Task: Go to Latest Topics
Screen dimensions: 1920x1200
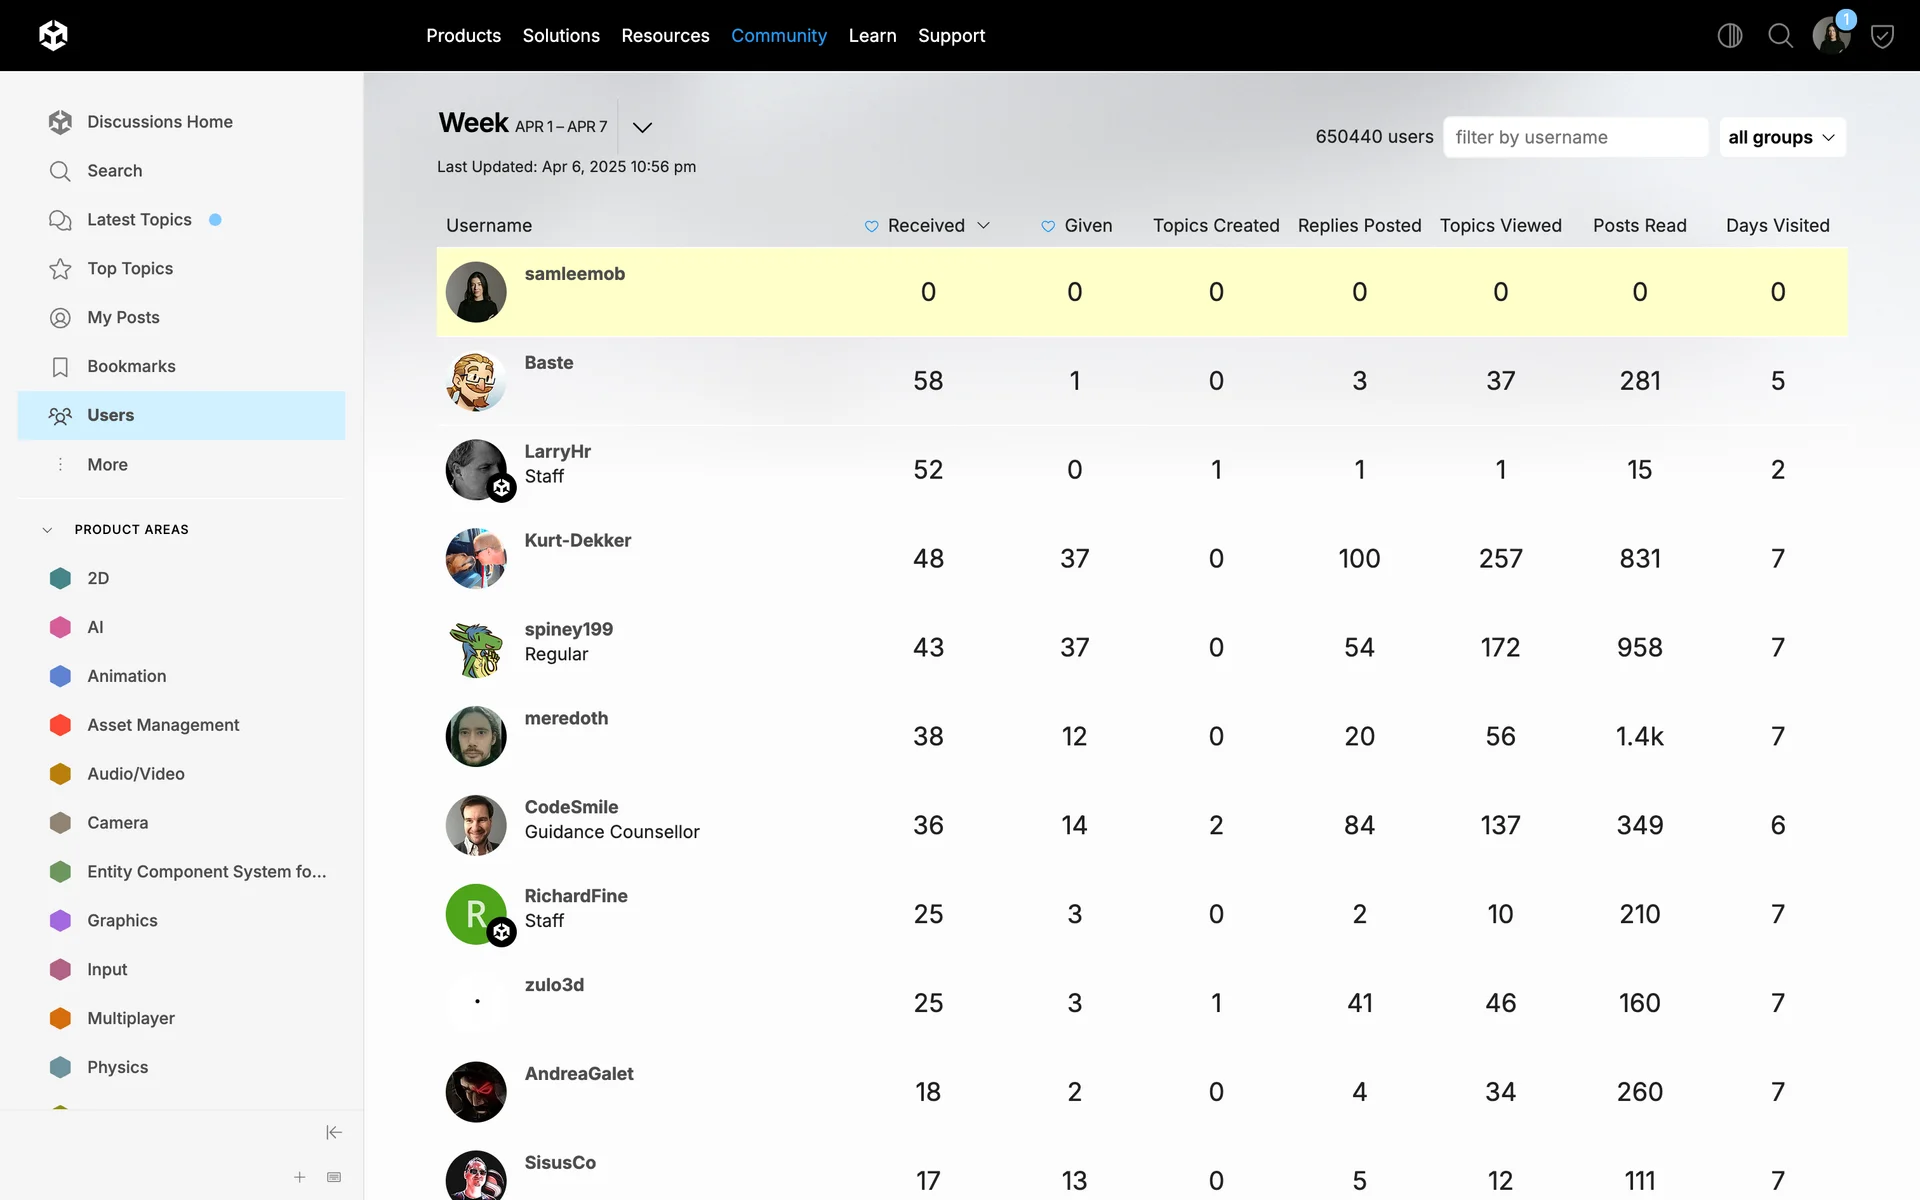Action: coord(139,219)
